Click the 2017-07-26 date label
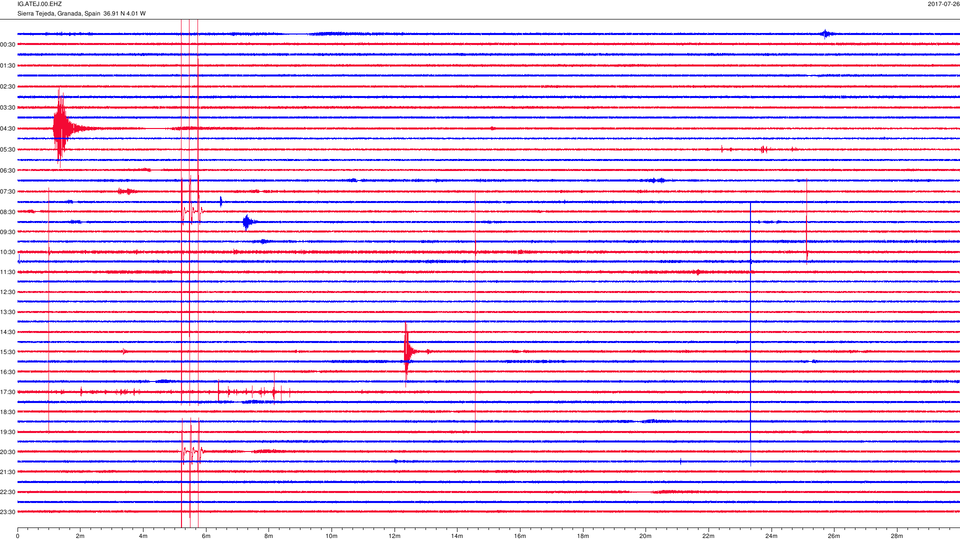The image size is (960, 540). 943,4
